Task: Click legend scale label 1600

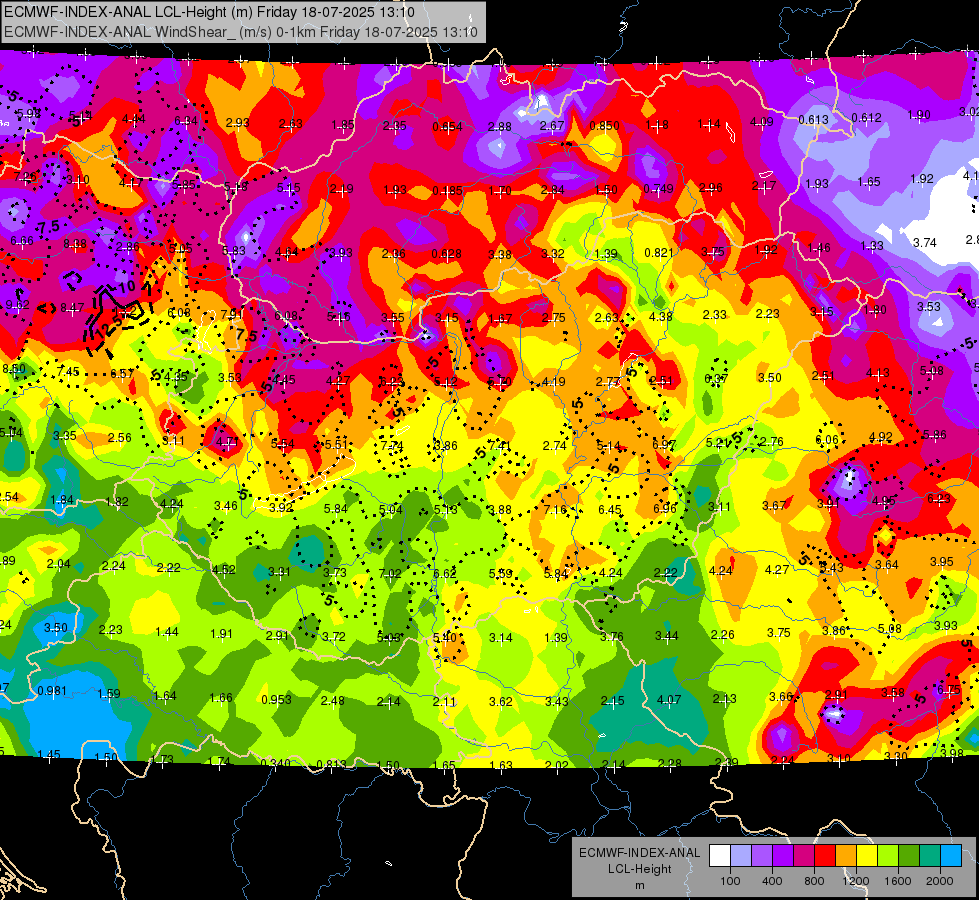Action: (x=898, y=881)
